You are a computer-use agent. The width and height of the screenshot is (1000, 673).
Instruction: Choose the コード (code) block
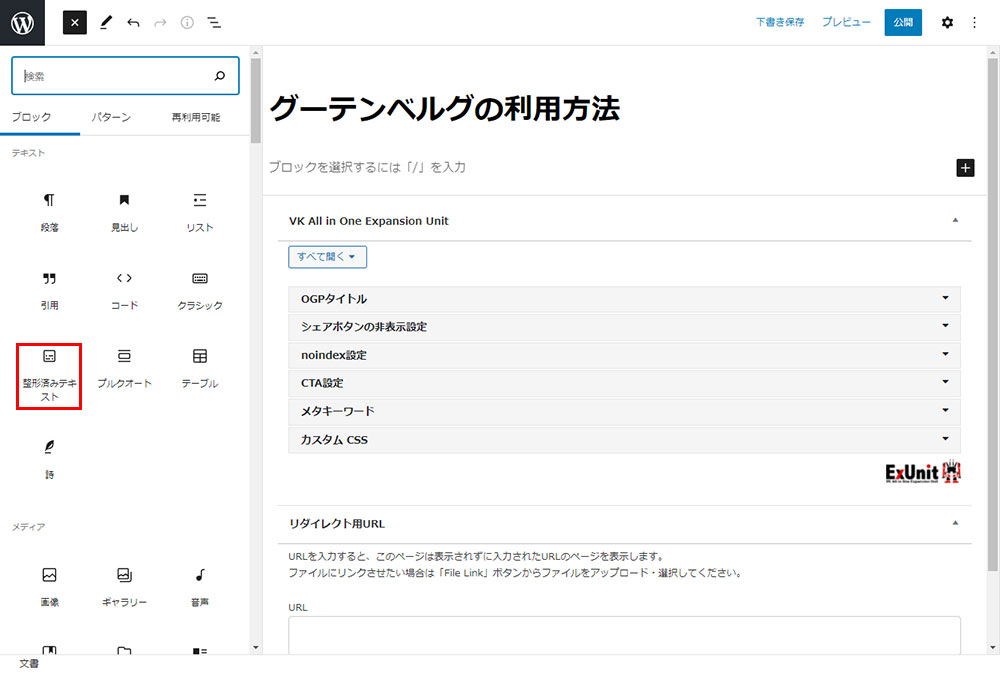coord(124,290)
